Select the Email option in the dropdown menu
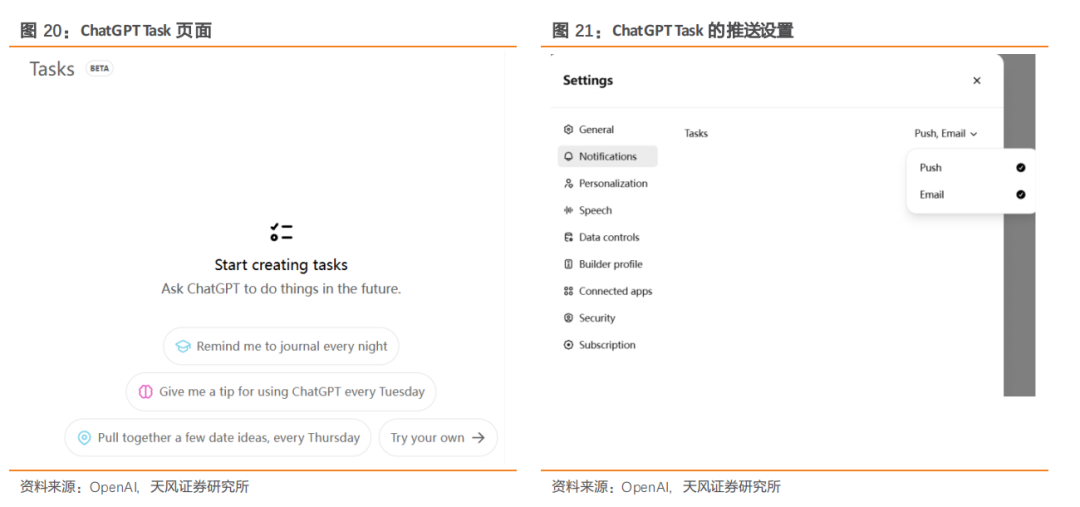This screenshot has width=1080, height=507. (971, 194)
